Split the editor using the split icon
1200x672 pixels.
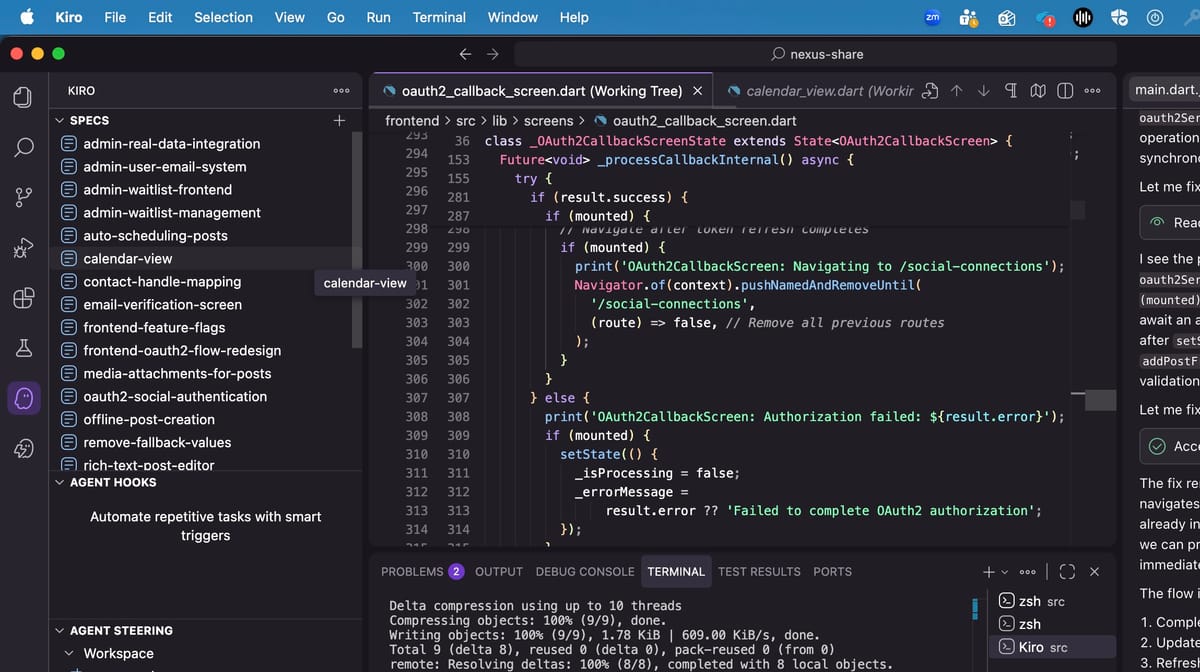tap(1064, 90)
